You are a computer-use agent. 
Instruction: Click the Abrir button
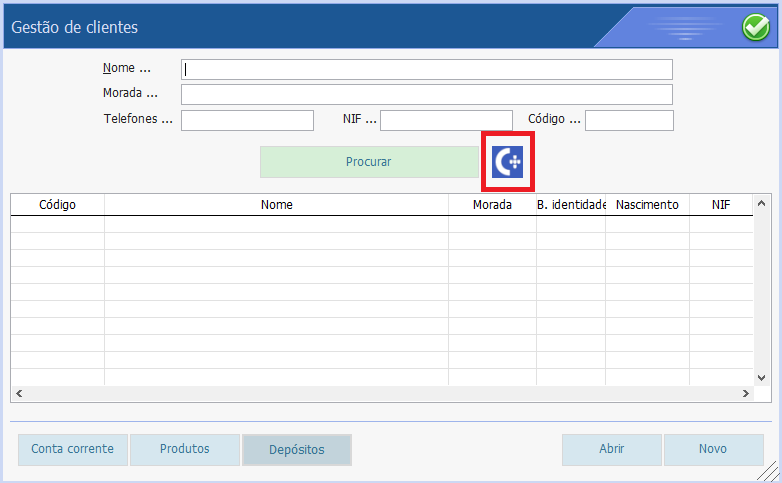click(611, 450)
